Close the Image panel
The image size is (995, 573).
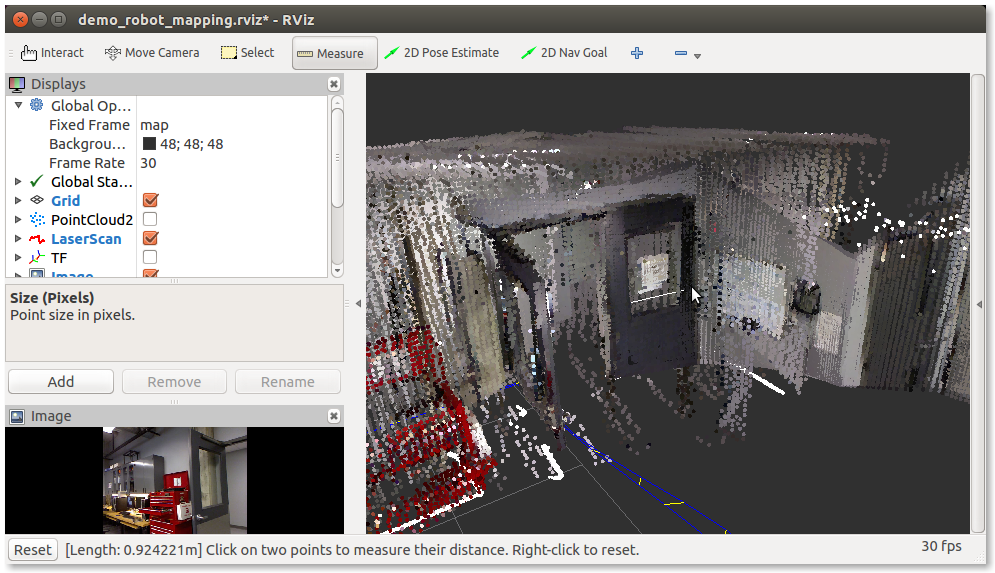[x=334, y=416]
